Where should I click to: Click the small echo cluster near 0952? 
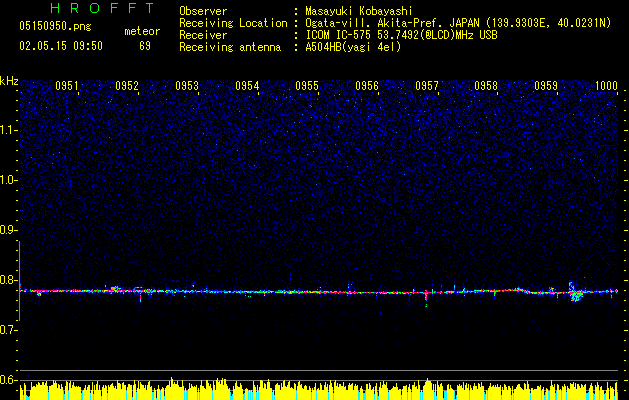(115, 288)
